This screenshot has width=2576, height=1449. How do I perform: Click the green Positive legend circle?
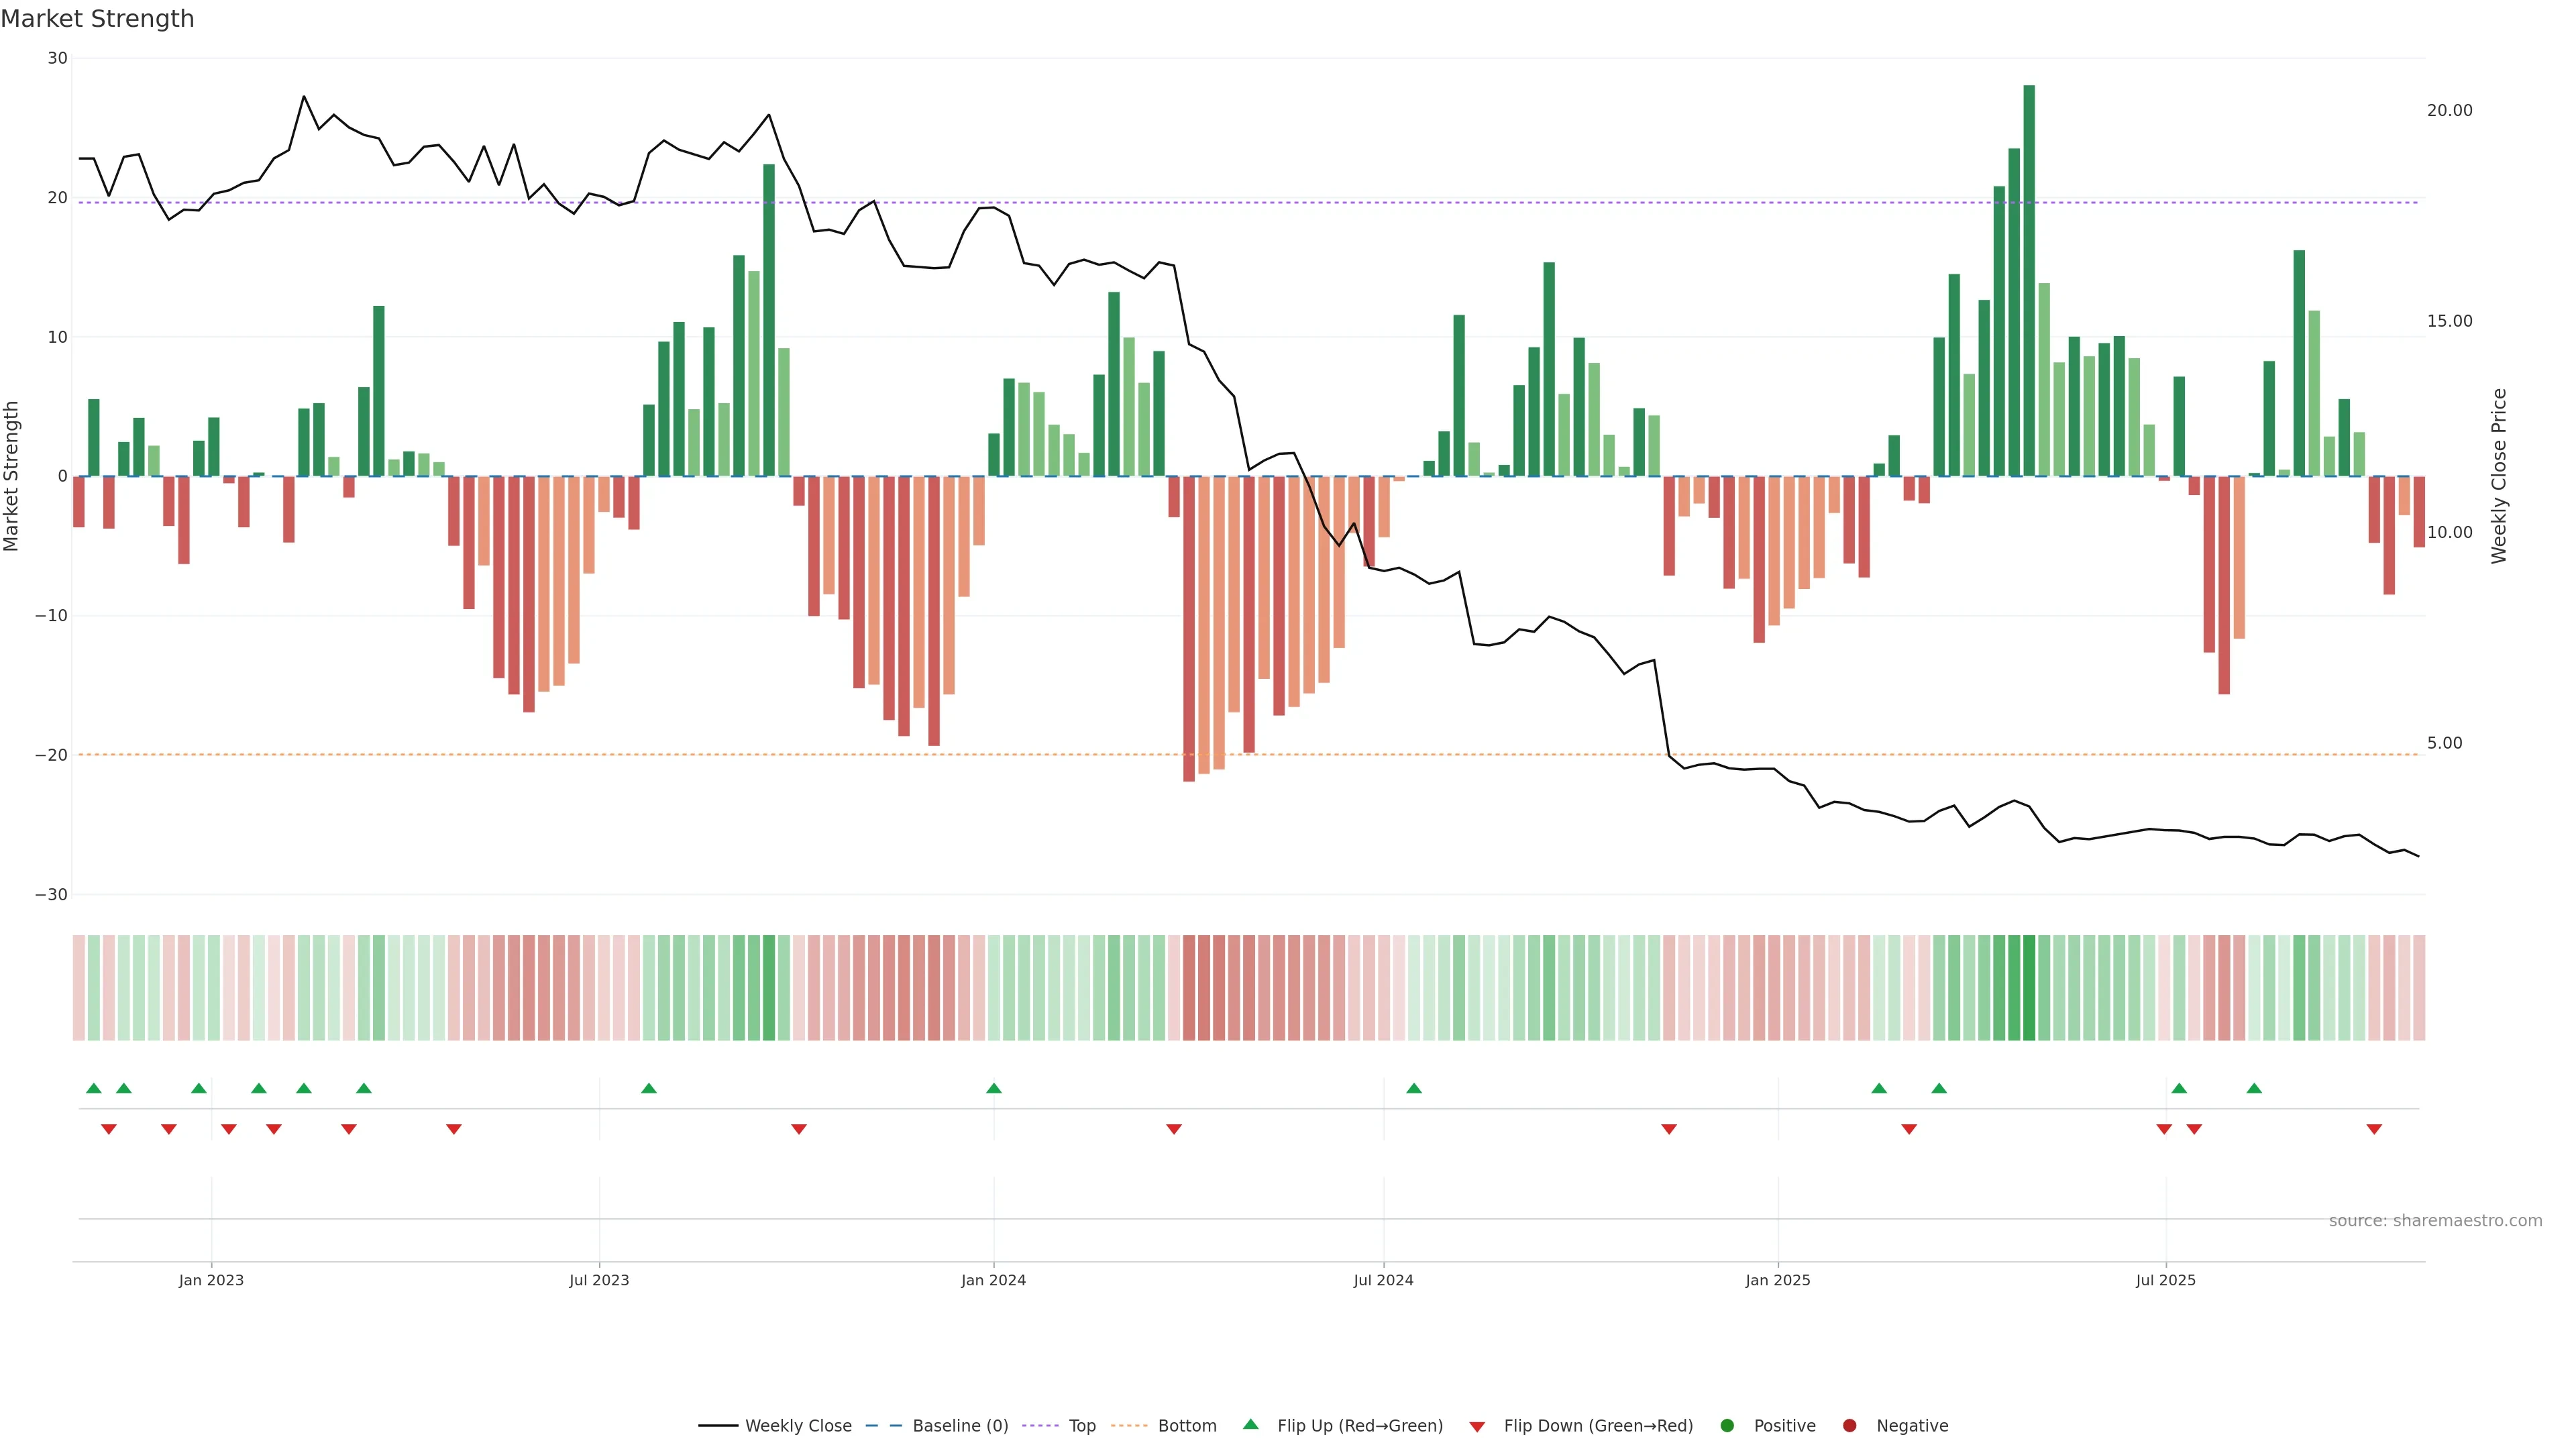point(1727,1425)
